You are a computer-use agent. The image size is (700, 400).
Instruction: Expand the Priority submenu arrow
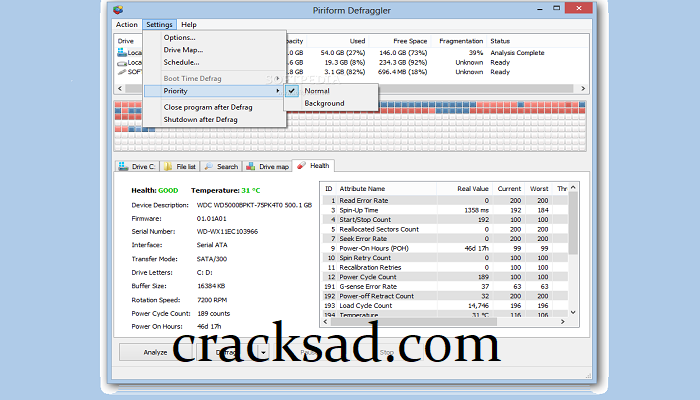[x=278, y=91]
